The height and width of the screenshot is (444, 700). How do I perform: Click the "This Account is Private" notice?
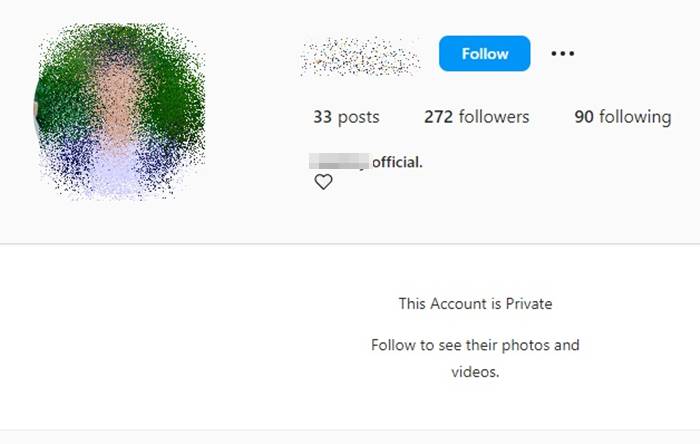pos(475,303)
